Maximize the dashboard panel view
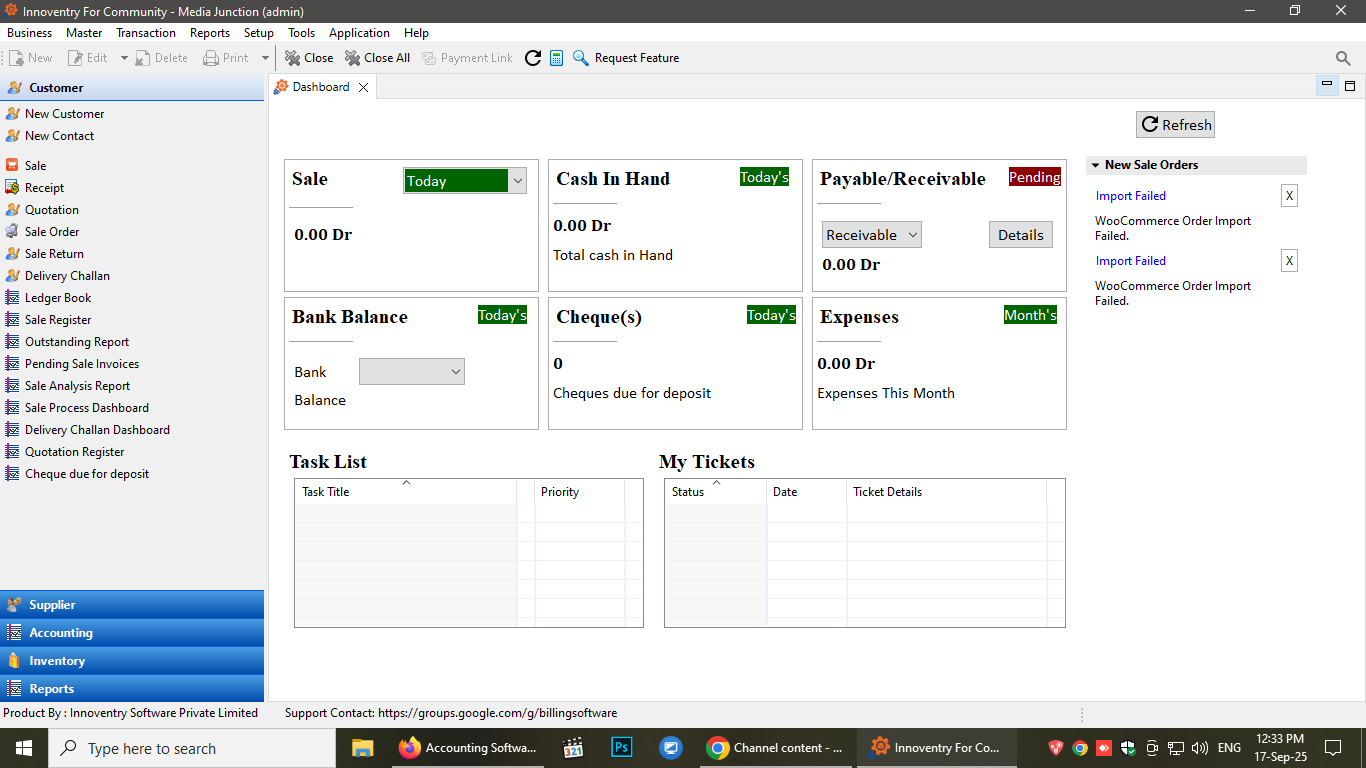Image resolution: width=1366 pixels, height=768 pixels. tap(1350, 86)
